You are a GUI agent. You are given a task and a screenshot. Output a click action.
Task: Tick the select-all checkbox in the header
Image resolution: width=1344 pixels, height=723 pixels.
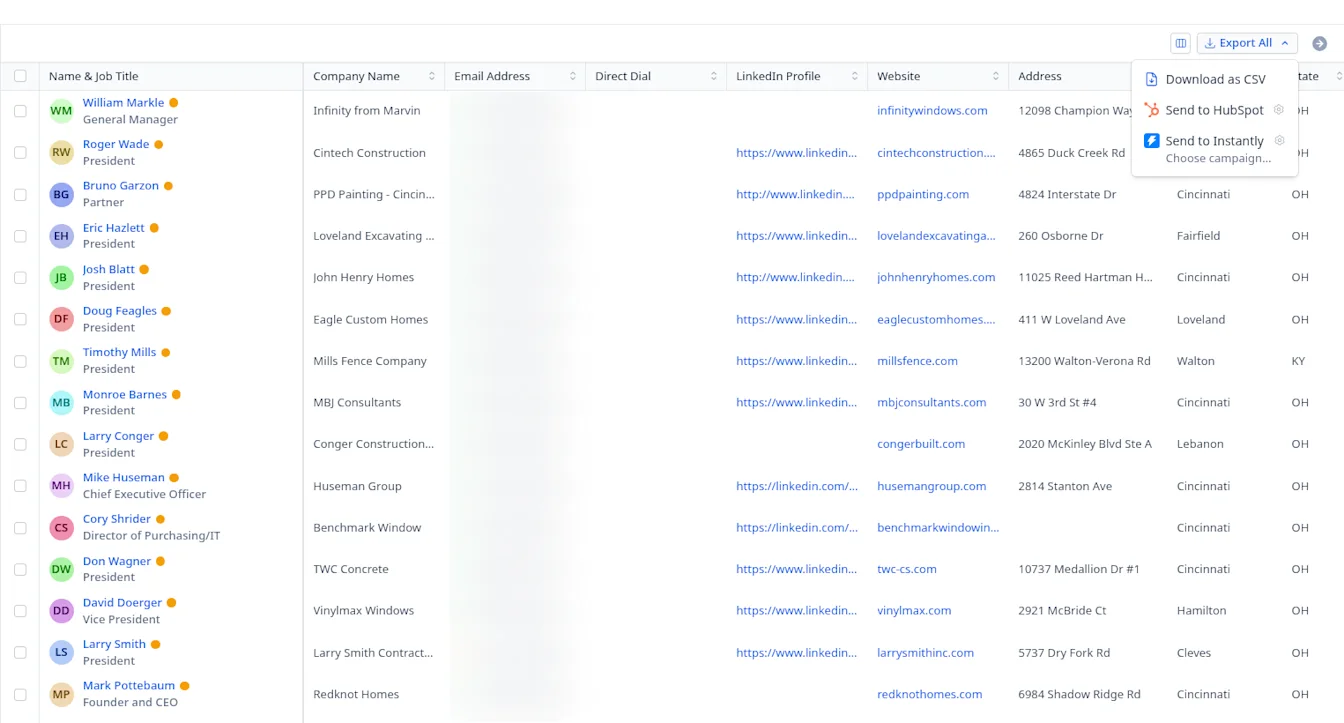pos(20,76)
